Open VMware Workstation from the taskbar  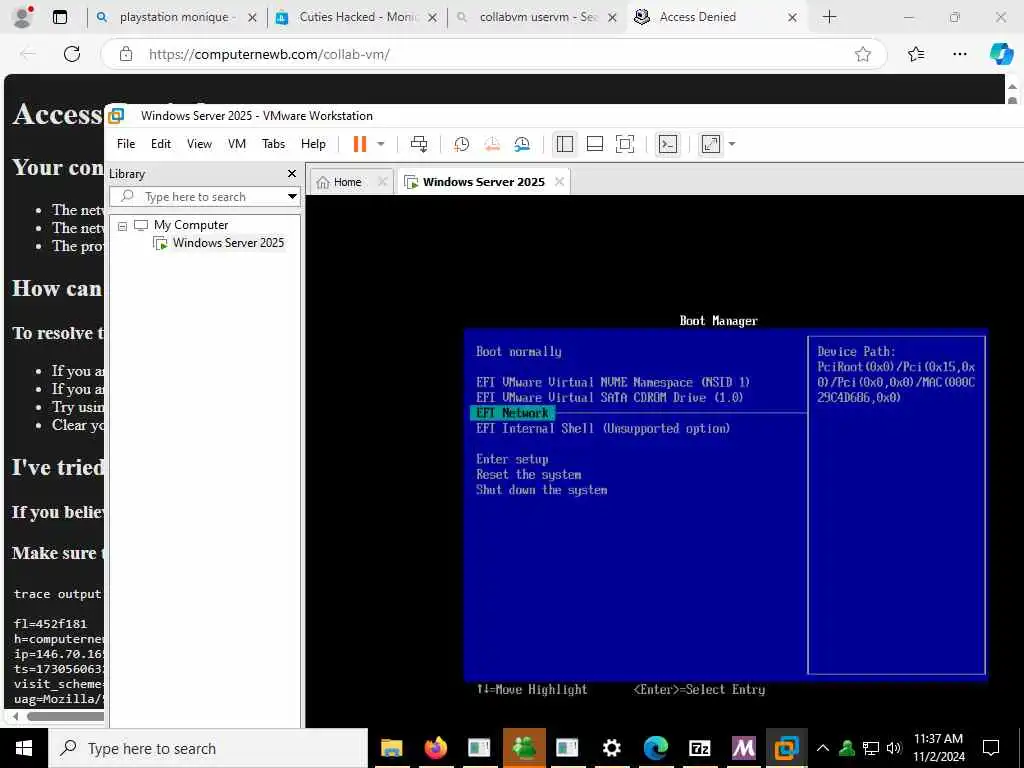click(787, 748)
